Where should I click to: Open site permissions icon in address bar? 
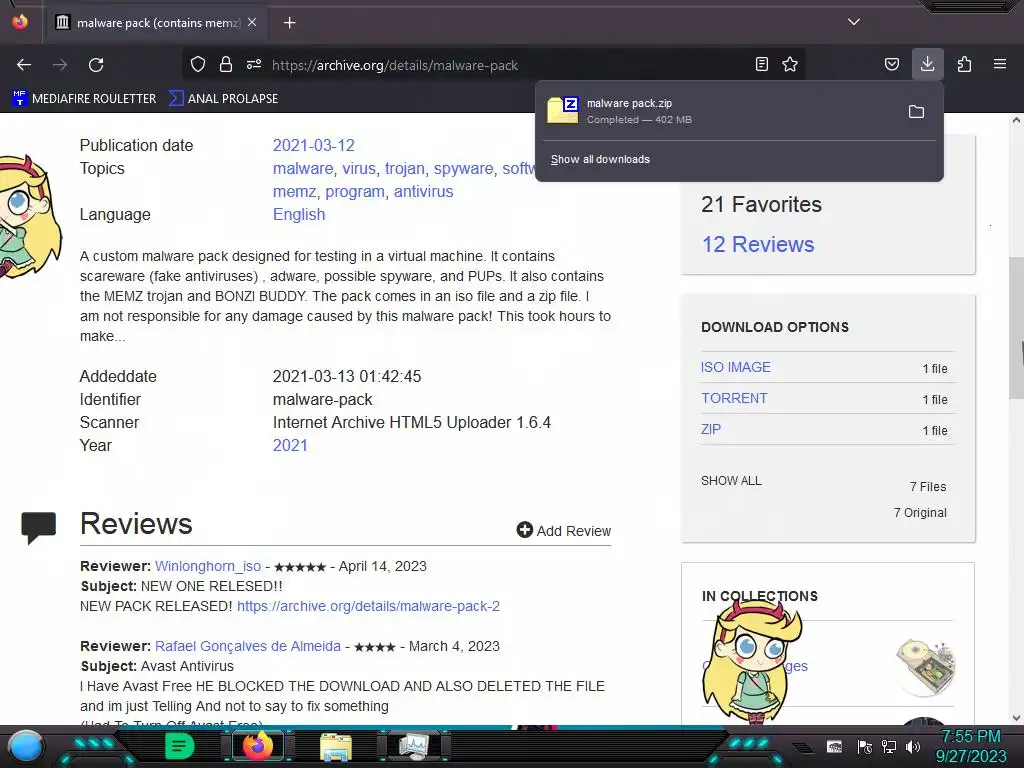(x=254, y=64)
